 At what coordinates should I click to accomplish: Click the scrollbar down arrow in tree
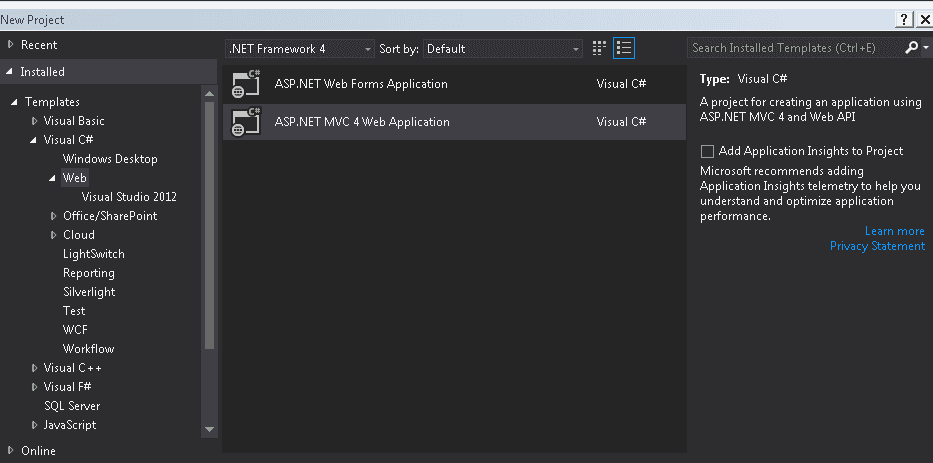point(209,429)
